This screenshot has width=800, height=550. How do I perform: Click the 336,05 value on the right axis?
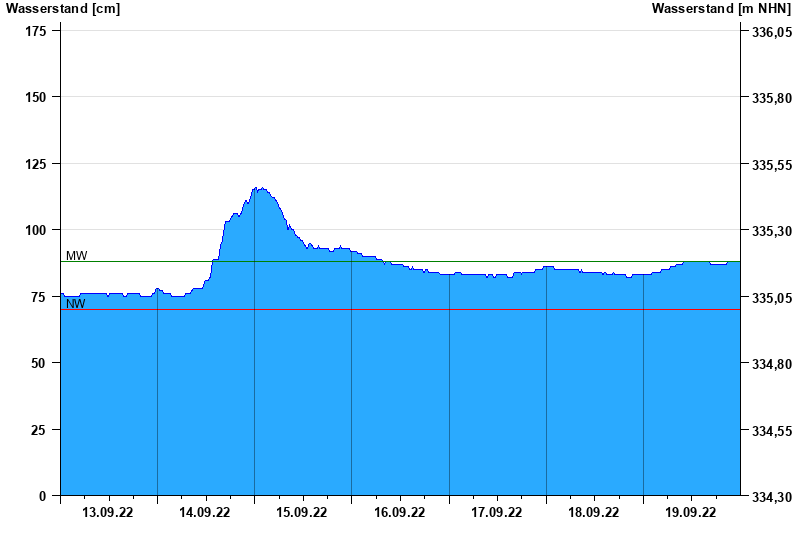771,32
